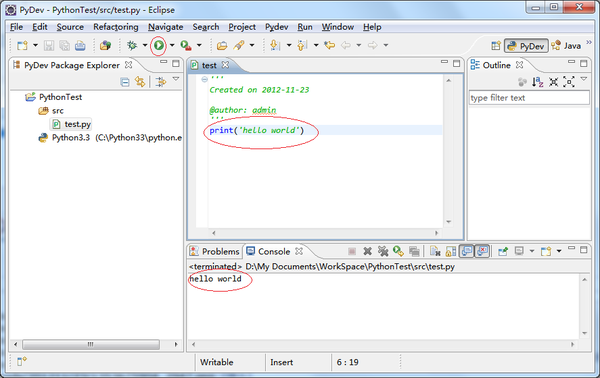Click the Outline type filter text field

pyautogui.click(x=529, y=98)
